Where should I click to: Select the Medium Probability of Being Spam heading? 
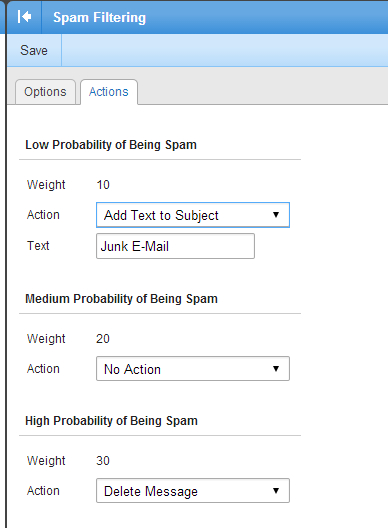click(x=122, y=299)
